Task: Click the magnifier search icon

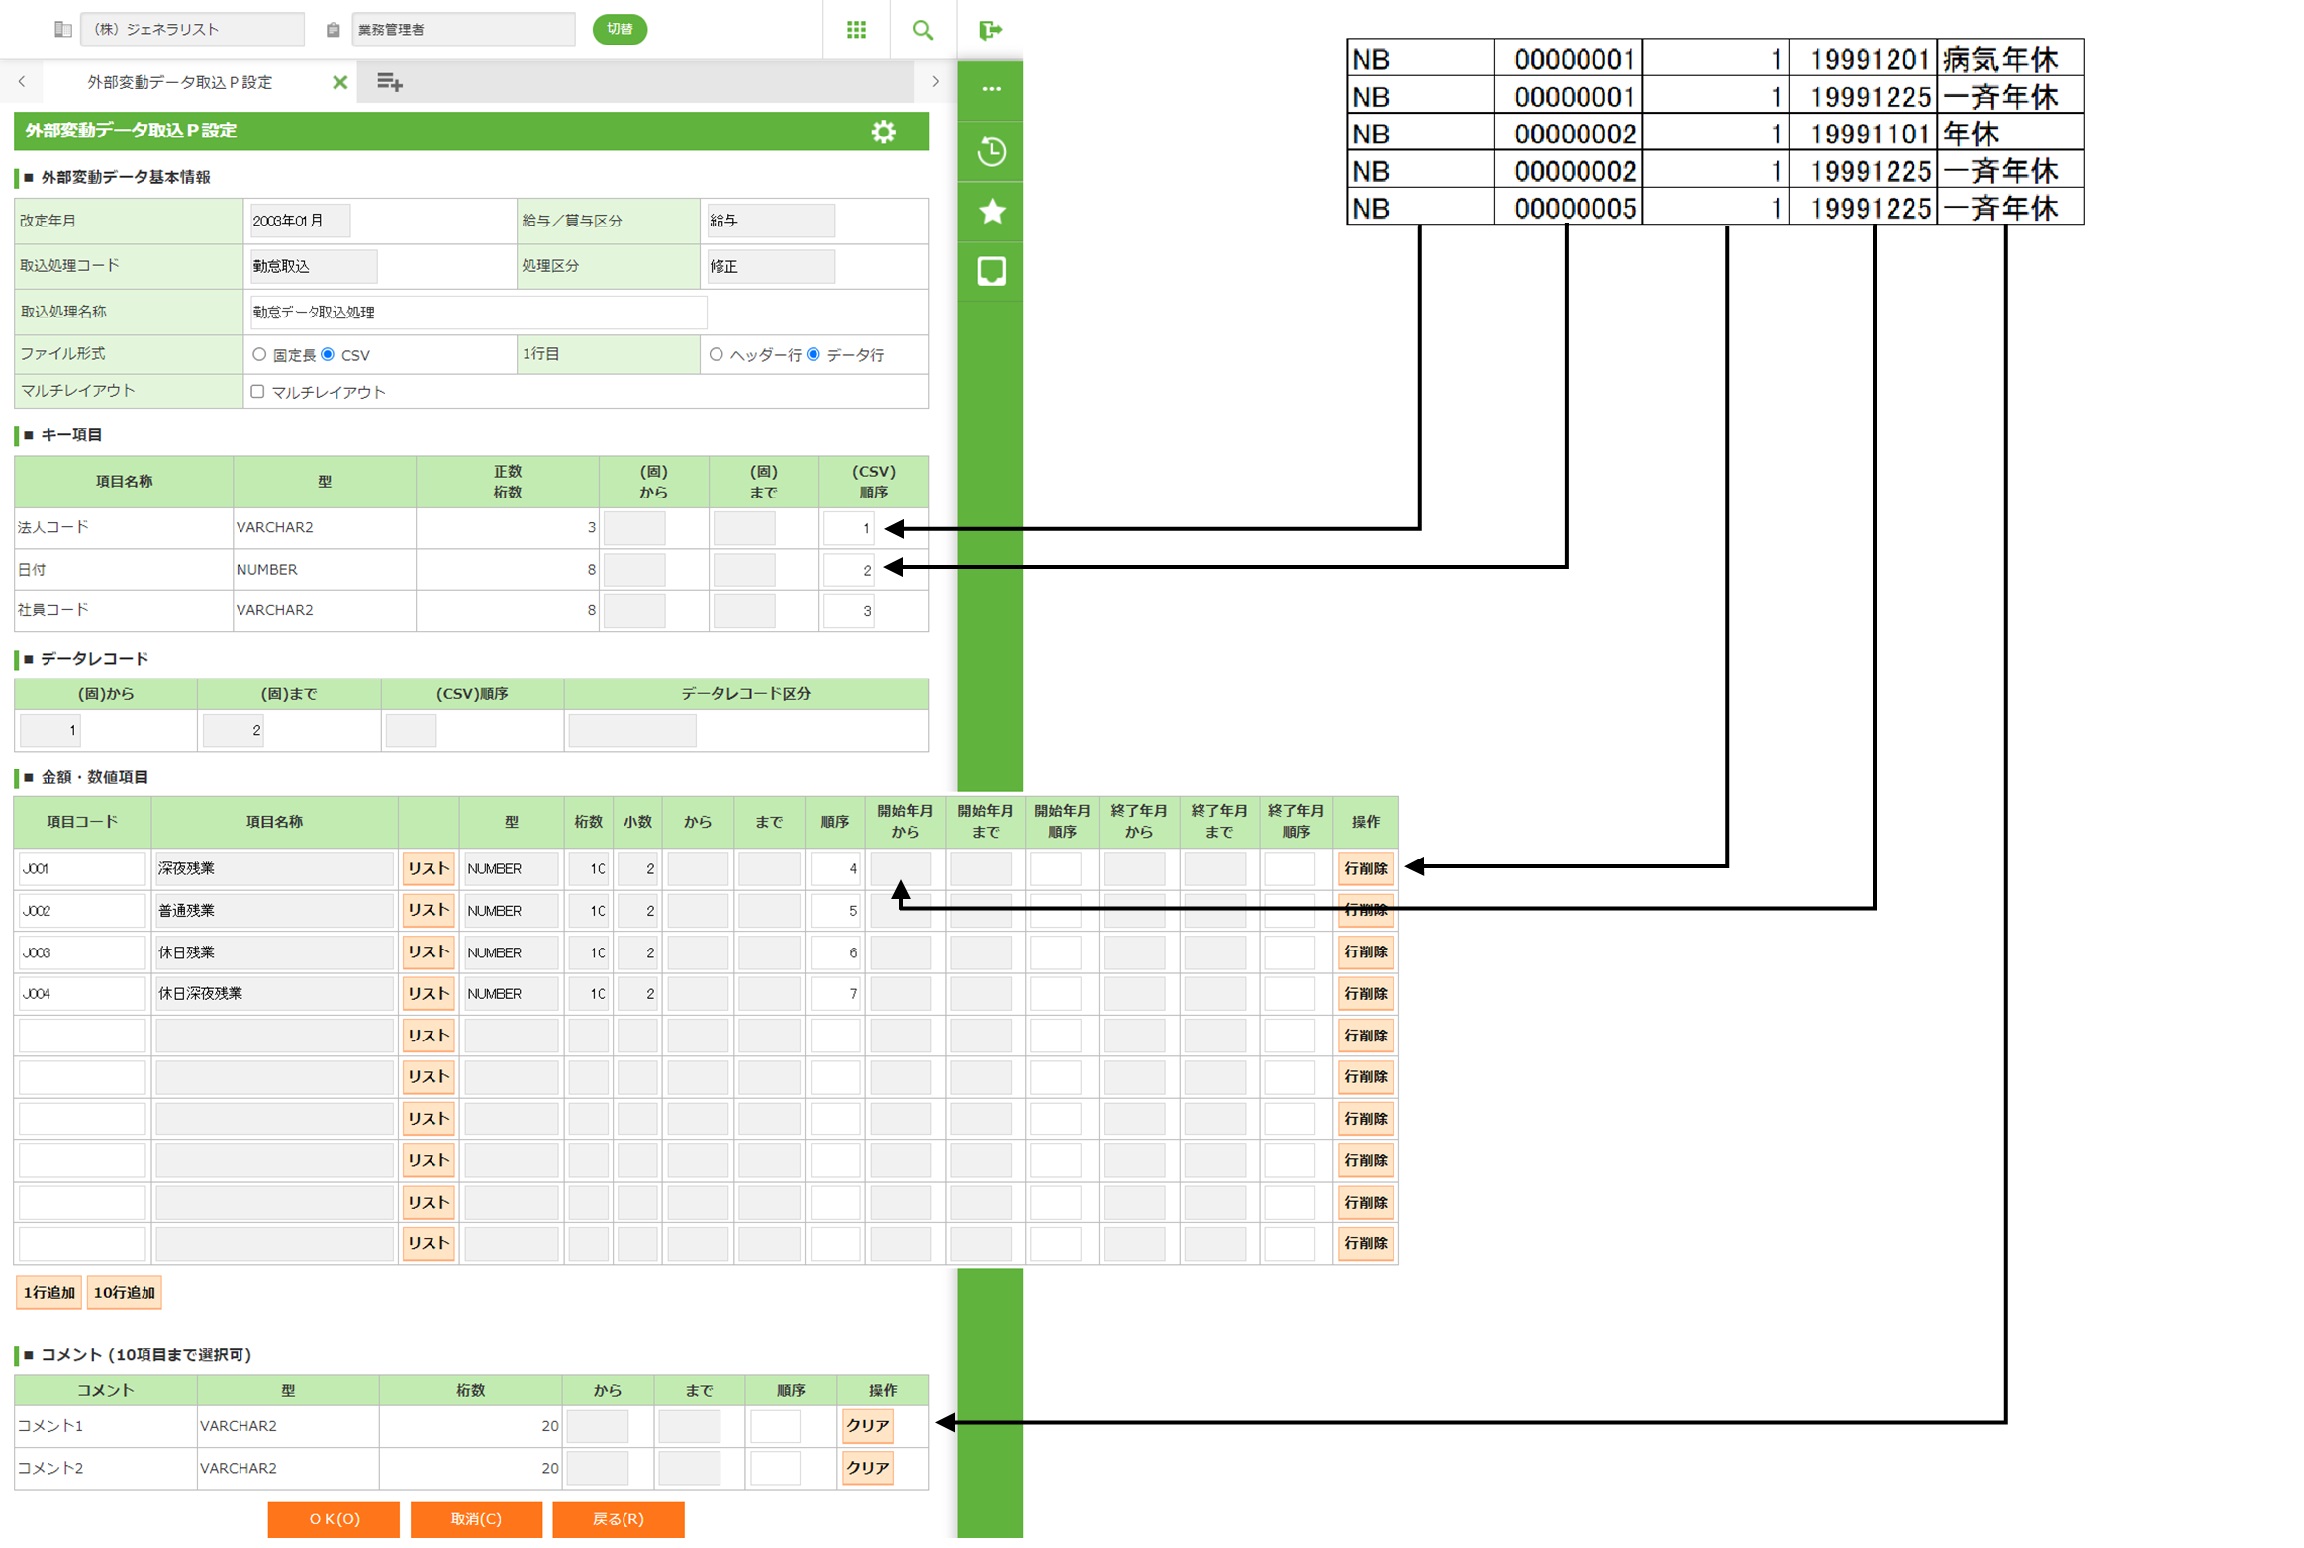Action: [922, 30]
